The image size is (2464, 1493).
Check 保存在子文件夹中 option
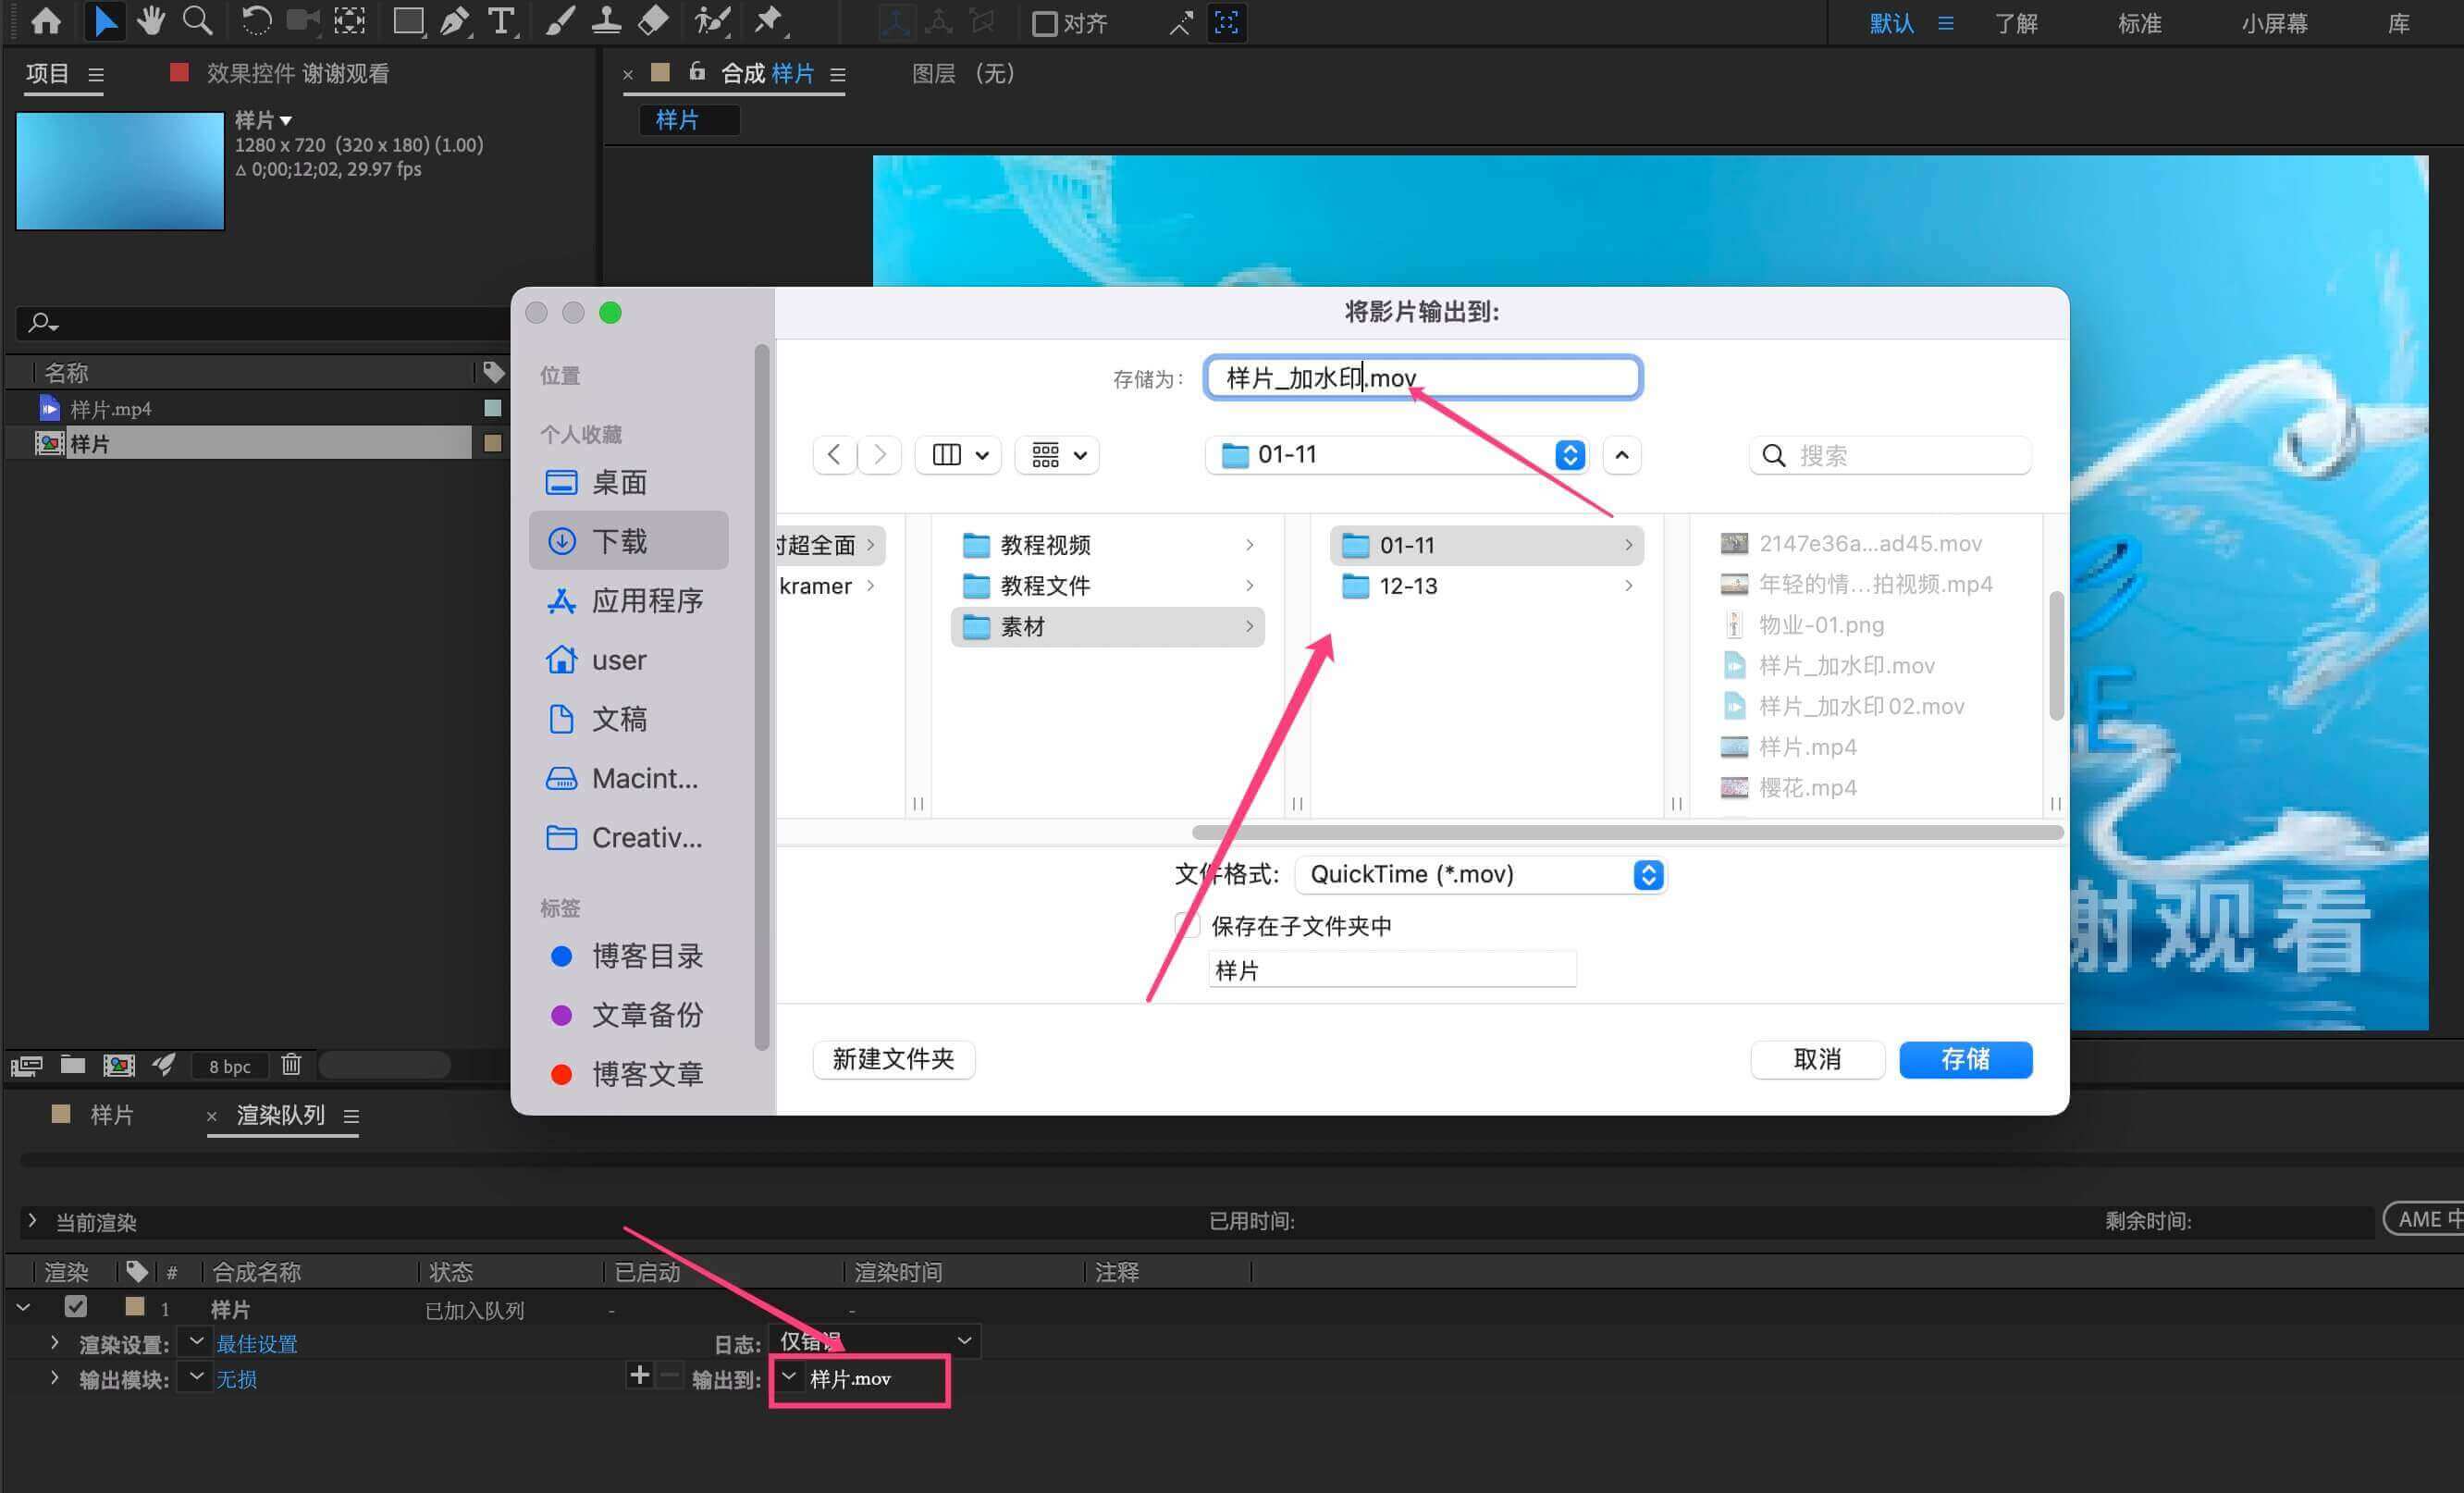[1187, 925]
